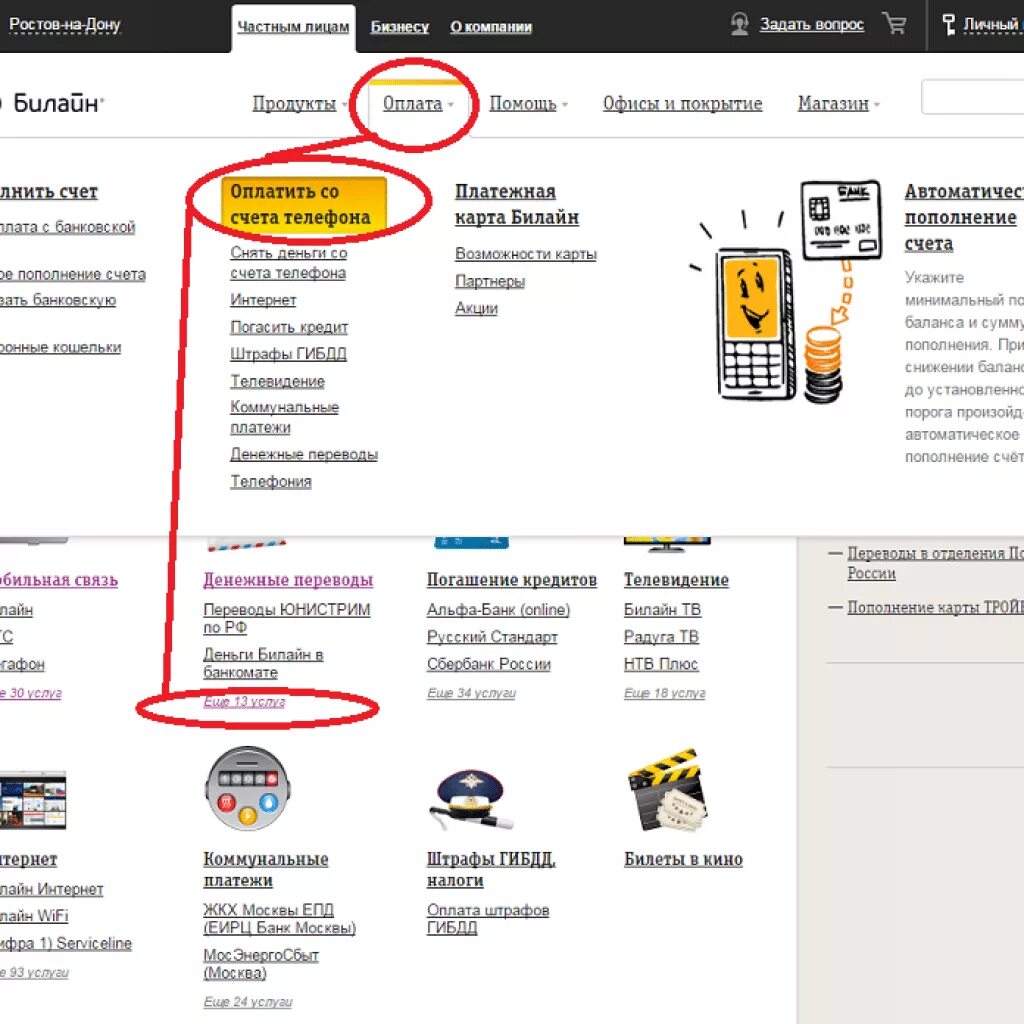
Task: Click the Beeline logo
Action: click(52, 103)
